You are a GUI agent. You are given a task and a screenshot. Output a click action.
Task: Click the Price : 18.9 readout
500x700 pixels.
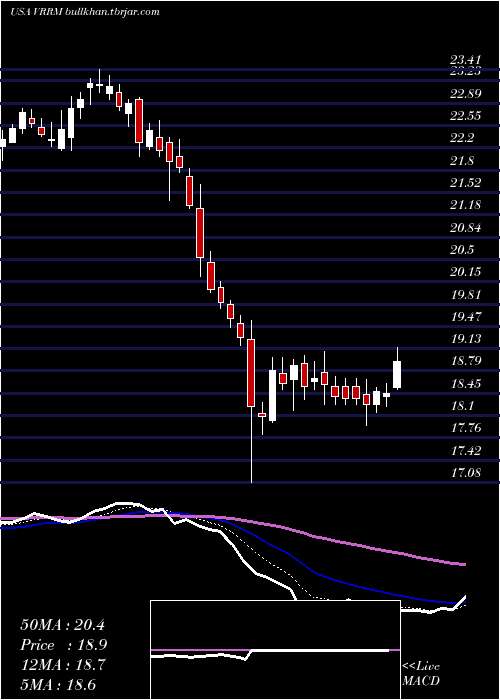pyautogui.click(x=63, y=645)
